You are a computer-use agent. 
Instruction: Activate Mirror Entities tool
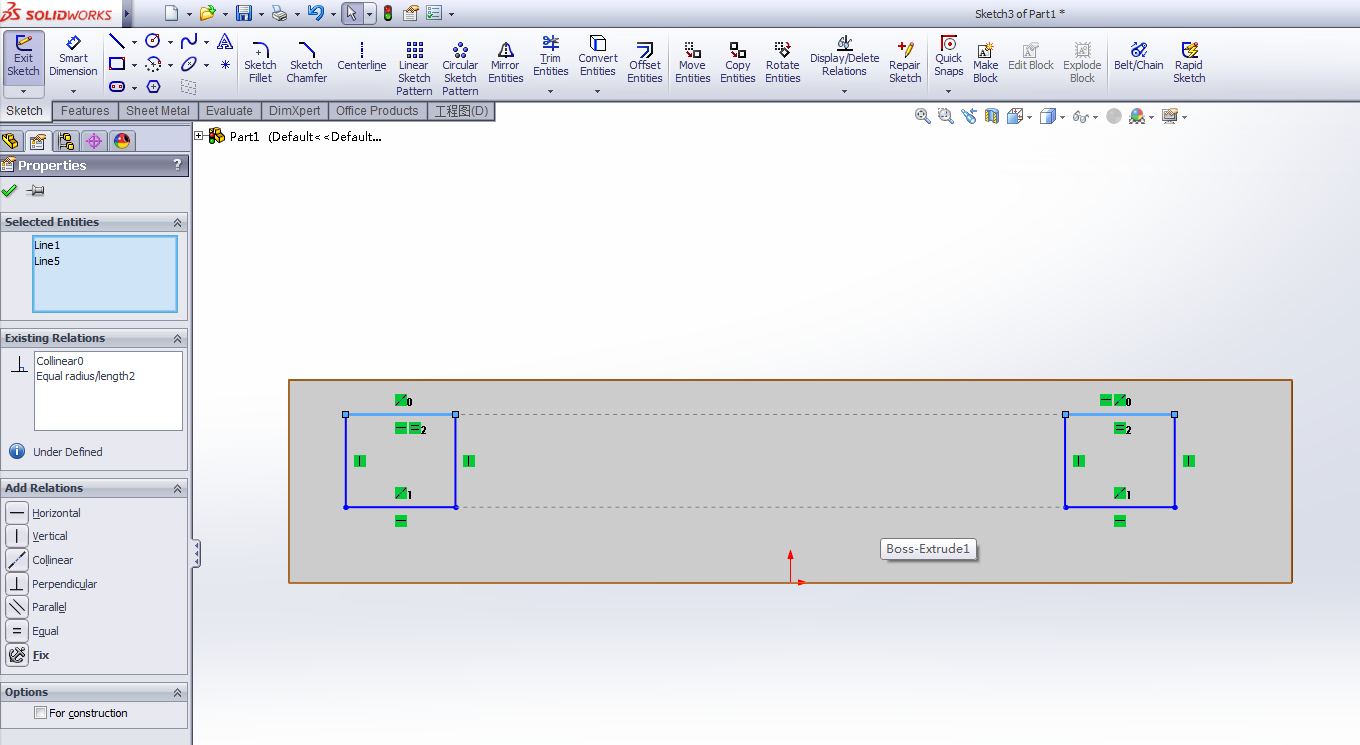(x=505, y=64)
